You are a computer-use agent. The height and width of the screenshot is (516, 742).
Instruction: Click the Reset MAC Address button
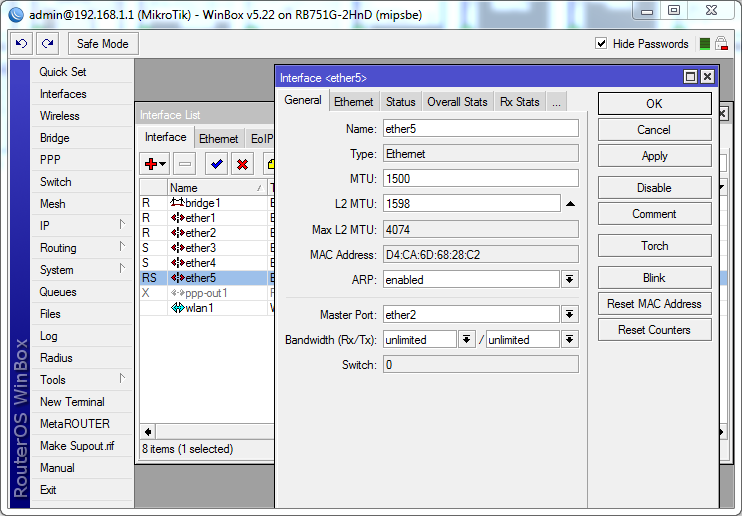(x=654, y=303)
